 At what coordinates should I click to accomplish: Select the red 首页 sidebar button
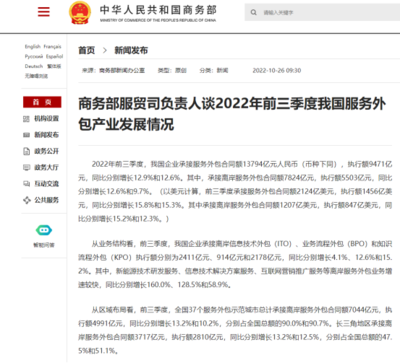(42, 102)
